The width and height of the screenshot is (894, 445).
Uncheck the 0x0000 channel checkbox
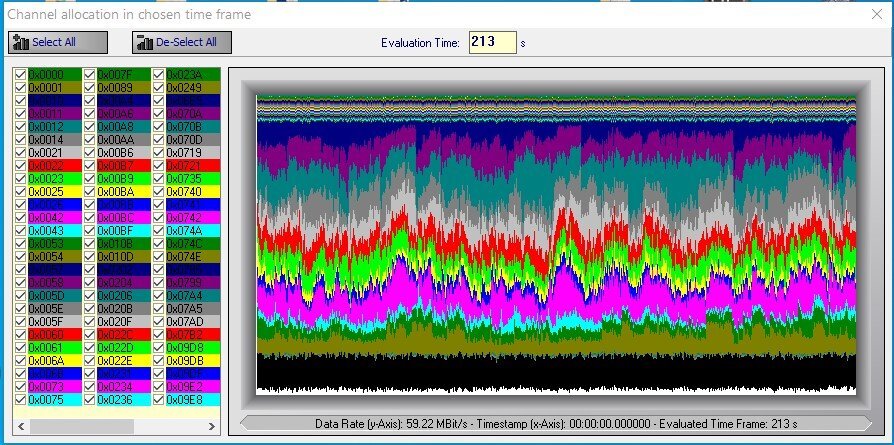21,75
